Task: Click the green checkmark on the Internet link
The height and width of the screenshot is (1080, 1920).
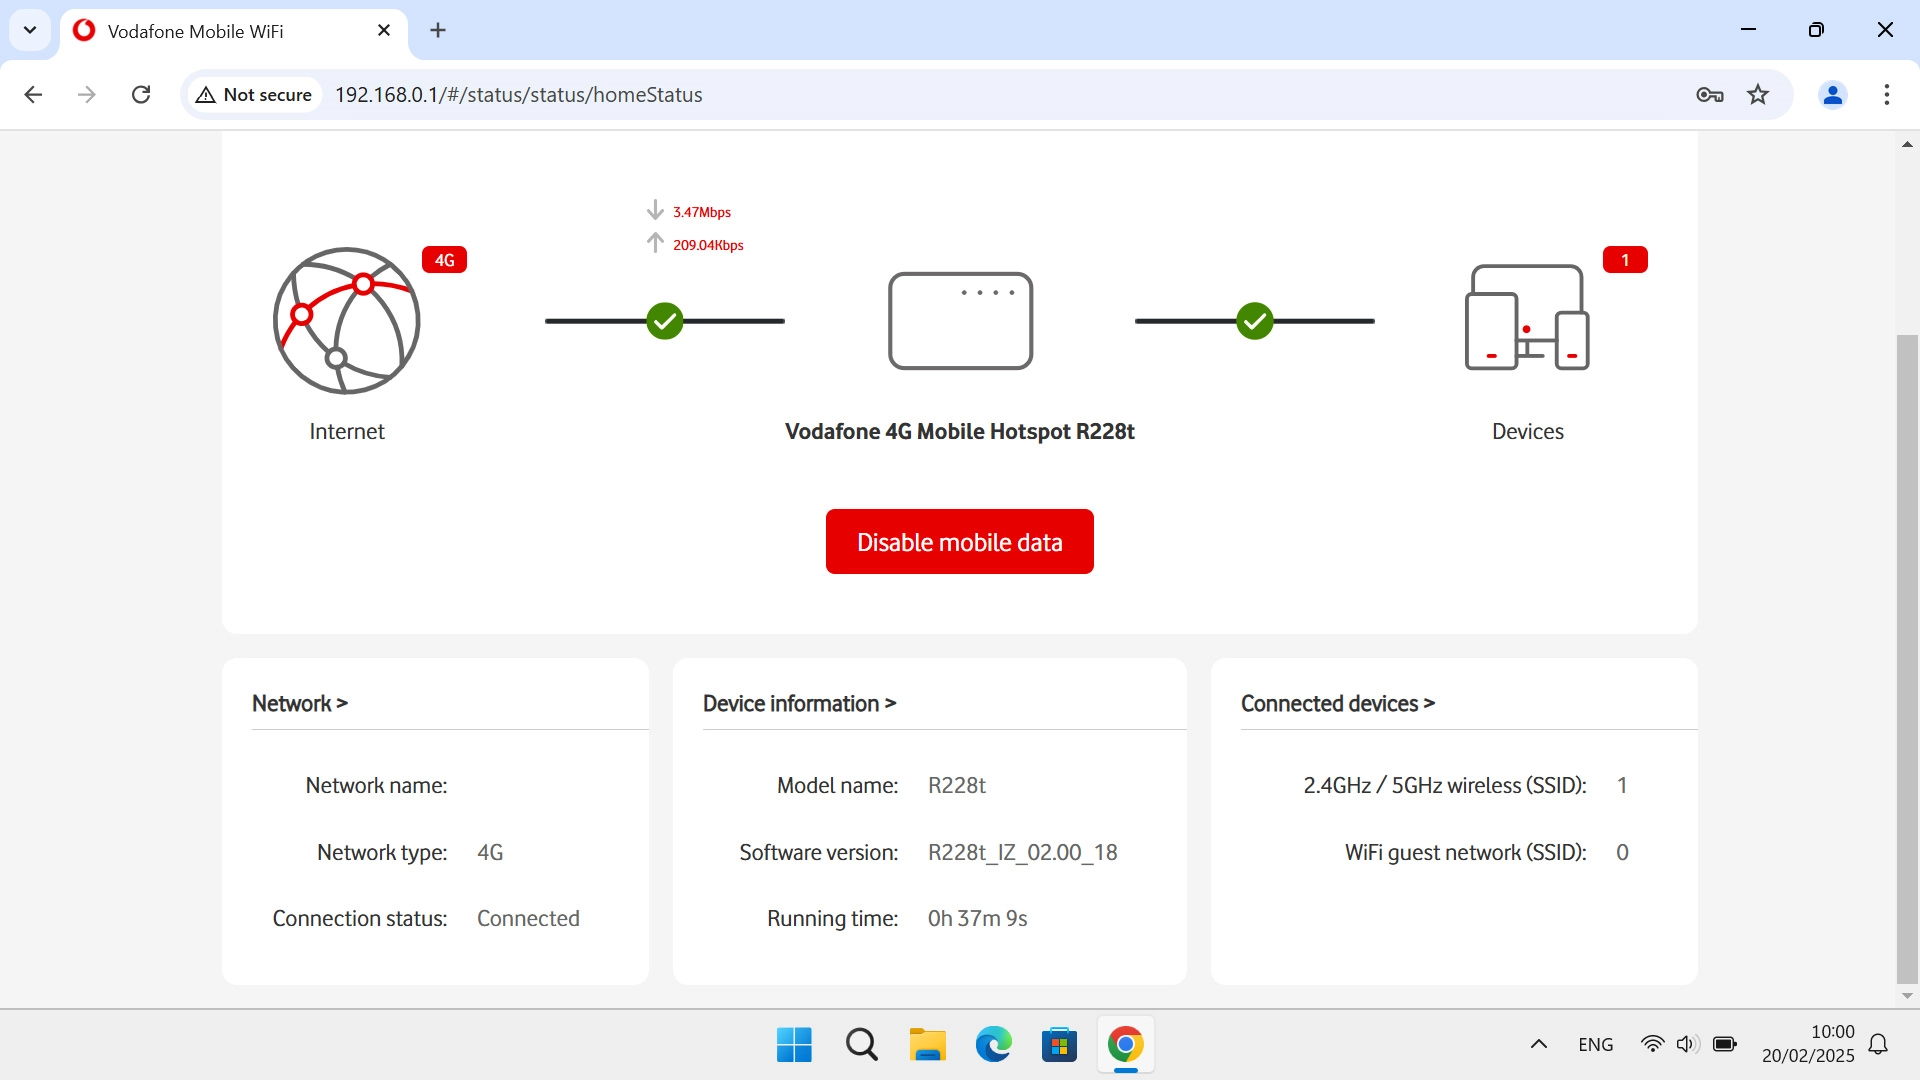Action: click(x=664, y=320)
